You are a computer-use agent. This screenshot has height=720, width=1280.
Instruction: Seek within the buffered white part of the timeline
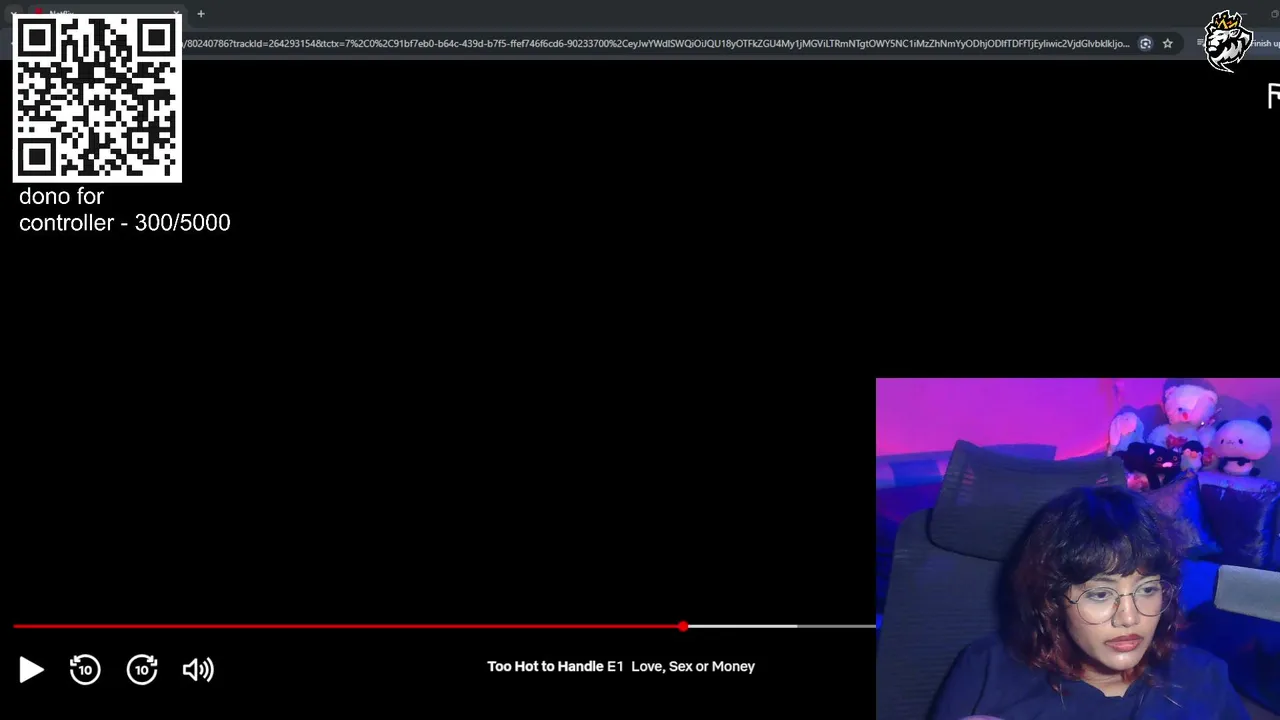pyautogui.click(x=742, y=626)
